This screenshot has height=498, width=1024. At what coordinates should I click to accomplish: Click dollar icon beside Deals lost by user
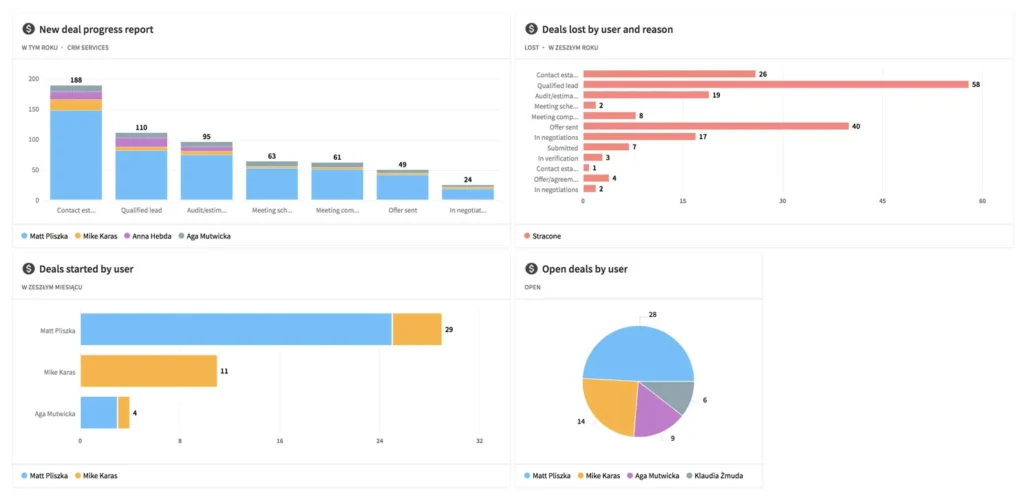pyautogui.click(x=531, y=30)
